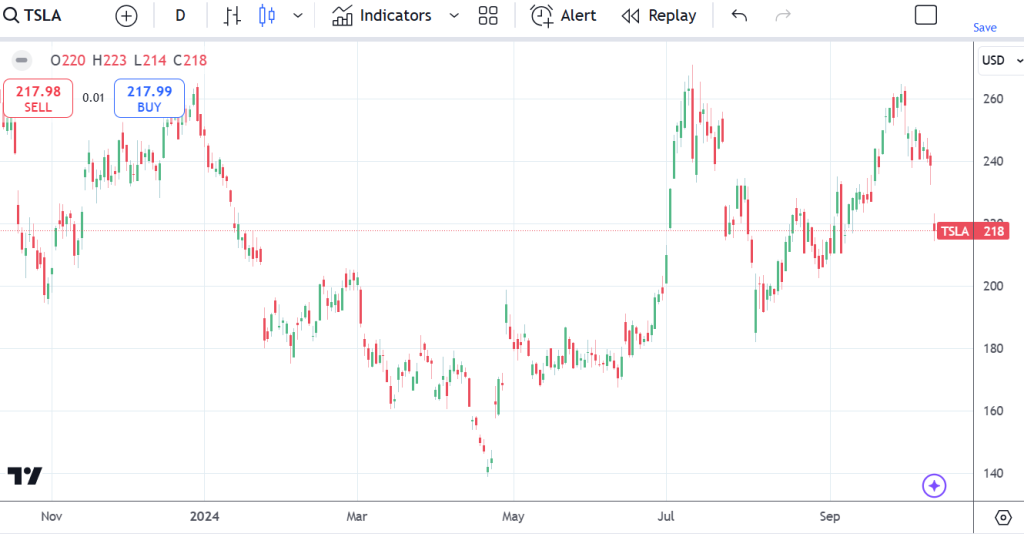Viewport: 1024px width, 537px height.
Task: Save the chart layout
Action: pos(984,27)
